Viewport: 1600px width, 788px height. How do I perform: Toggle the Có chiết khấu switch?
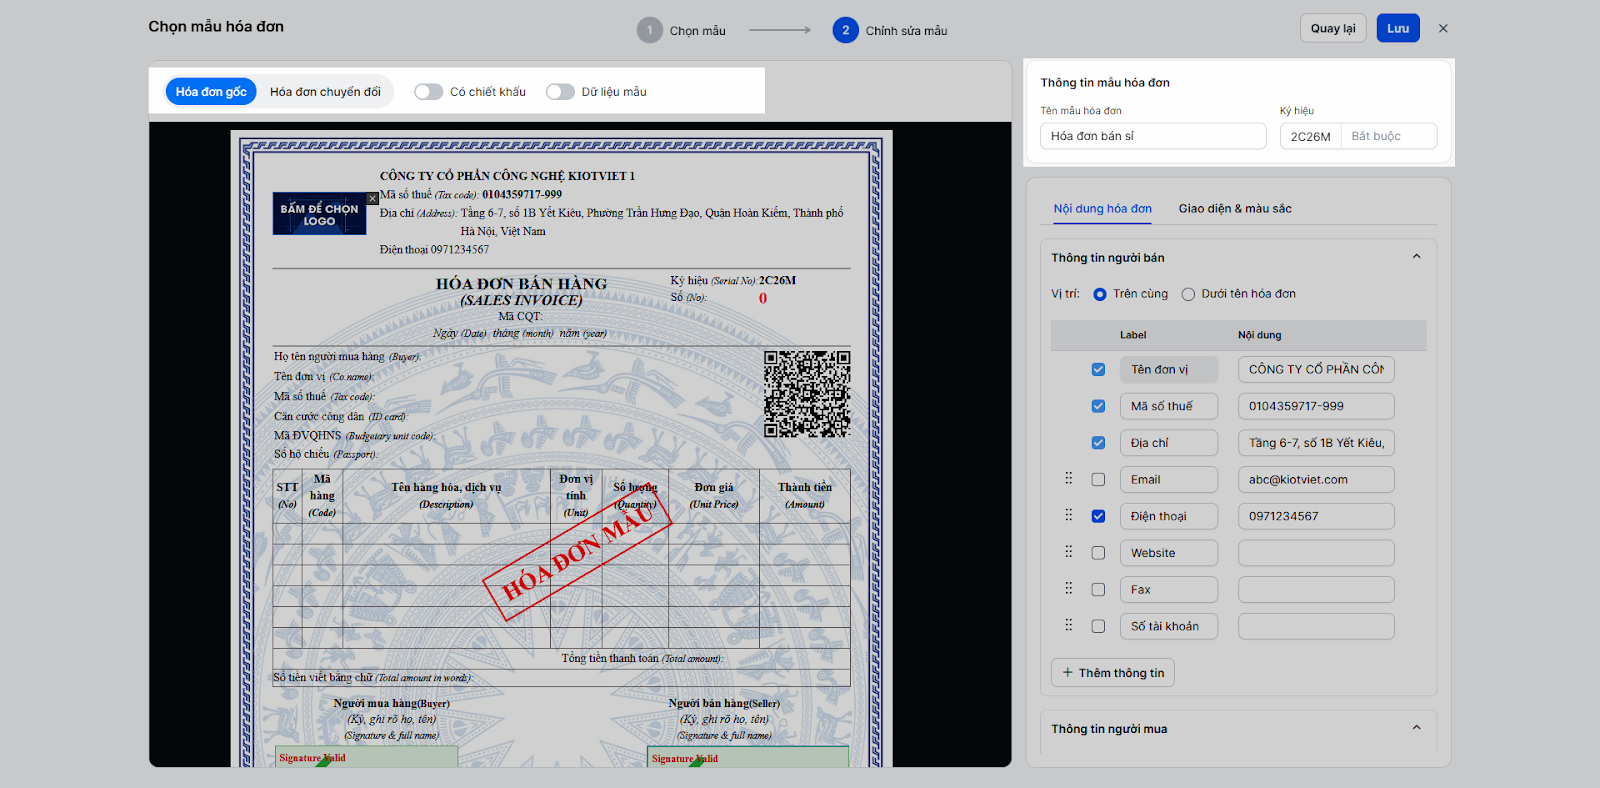[x=429, y=92]
